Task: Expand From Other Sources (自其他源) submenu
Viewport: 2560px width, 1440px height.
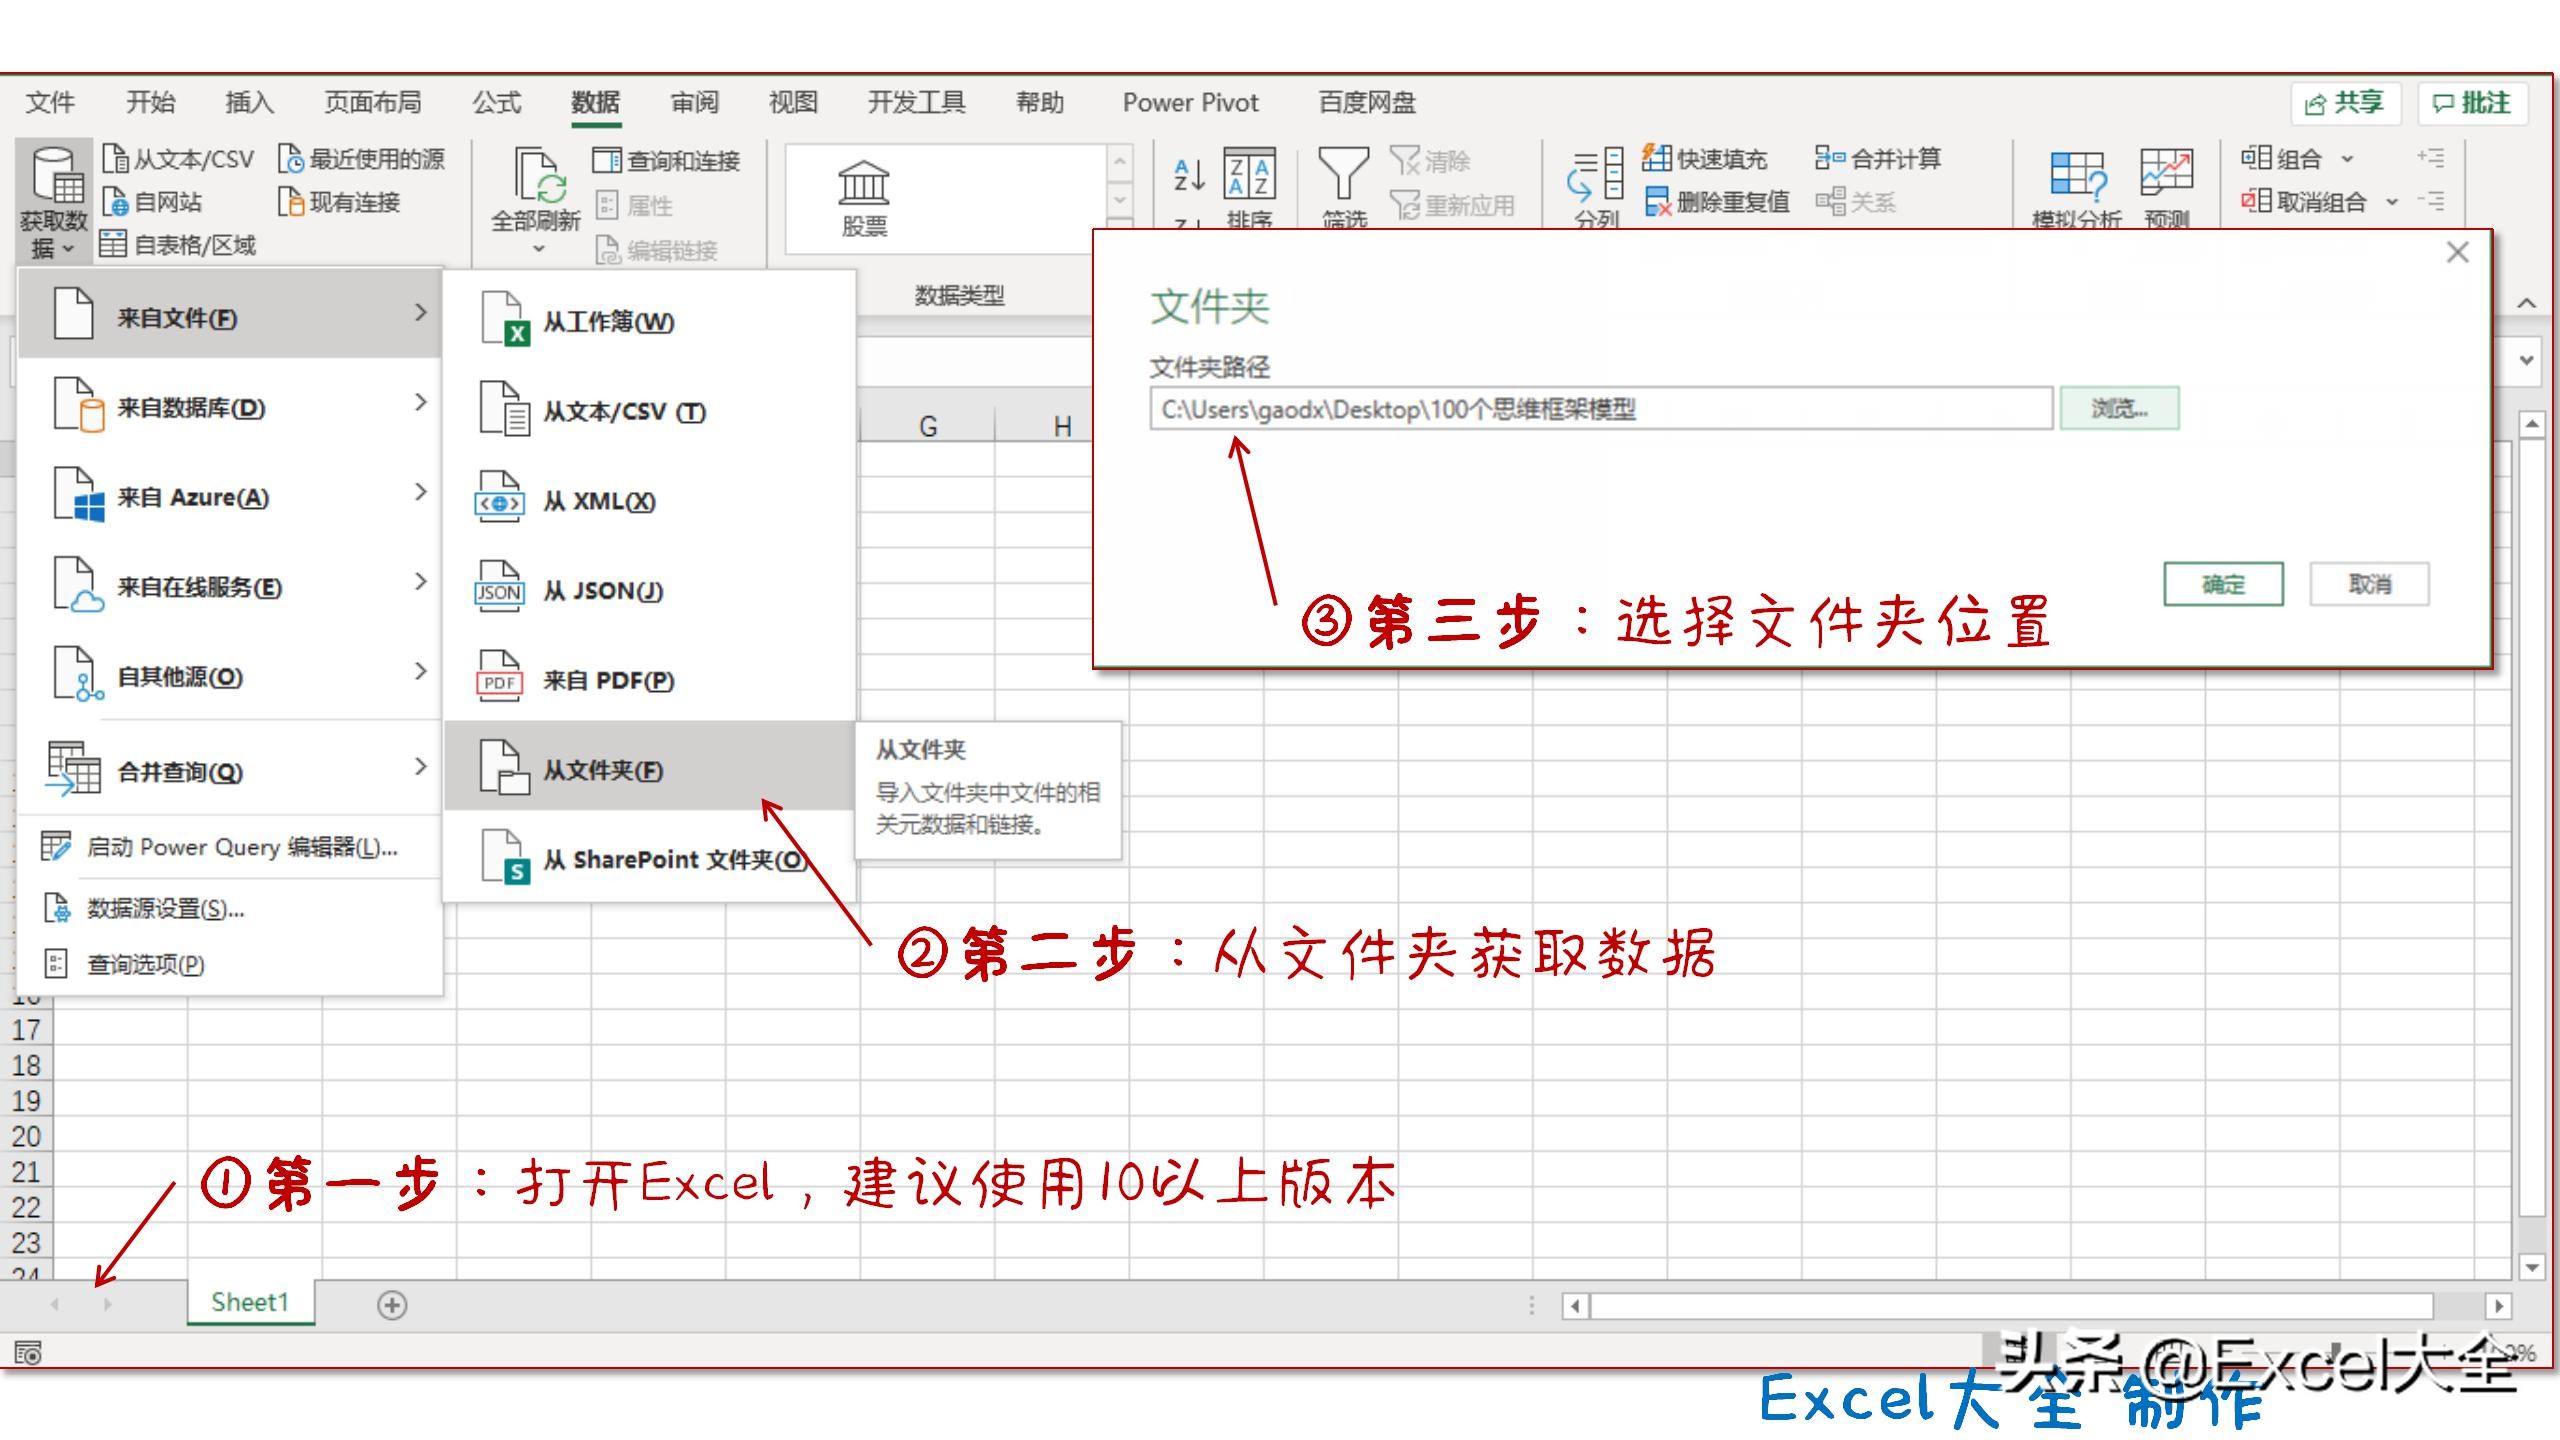Action: coord(230,676)
